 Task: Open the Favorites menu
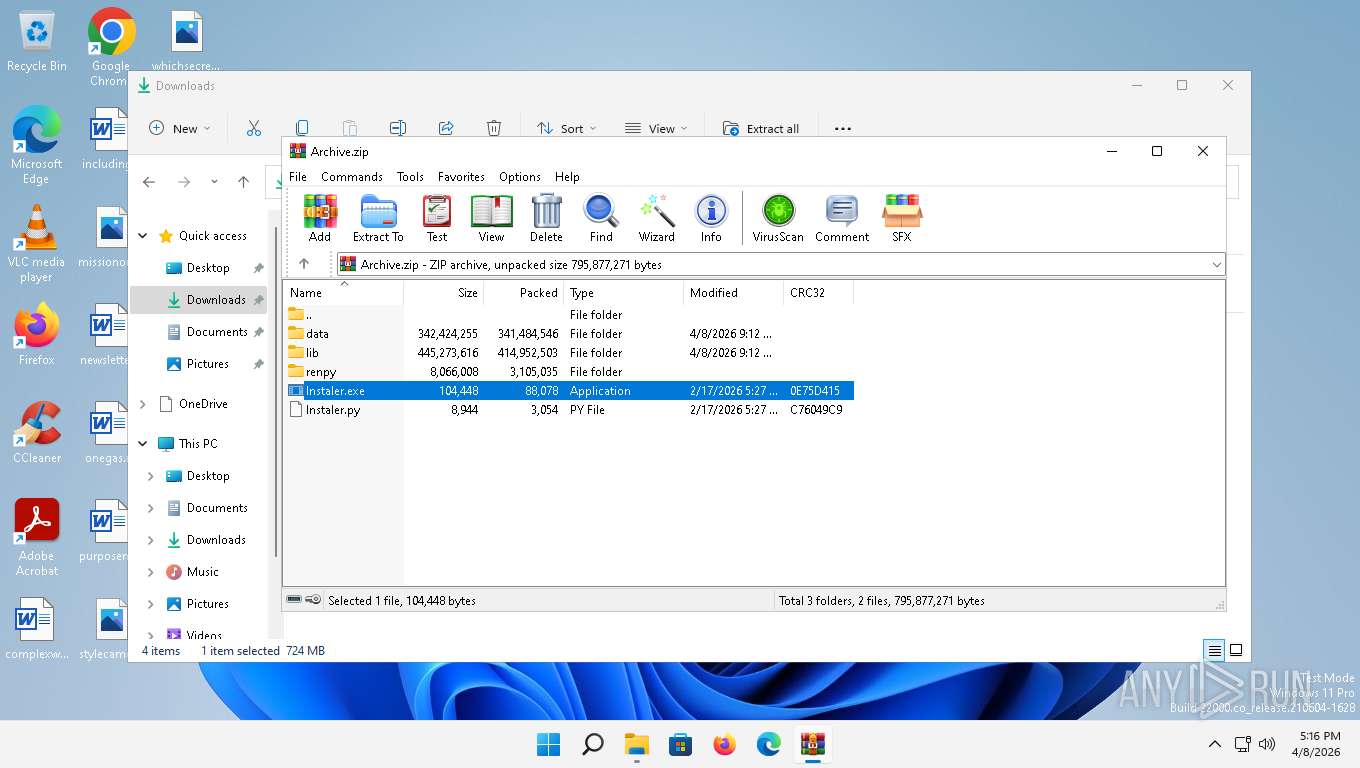pos(461,177)
